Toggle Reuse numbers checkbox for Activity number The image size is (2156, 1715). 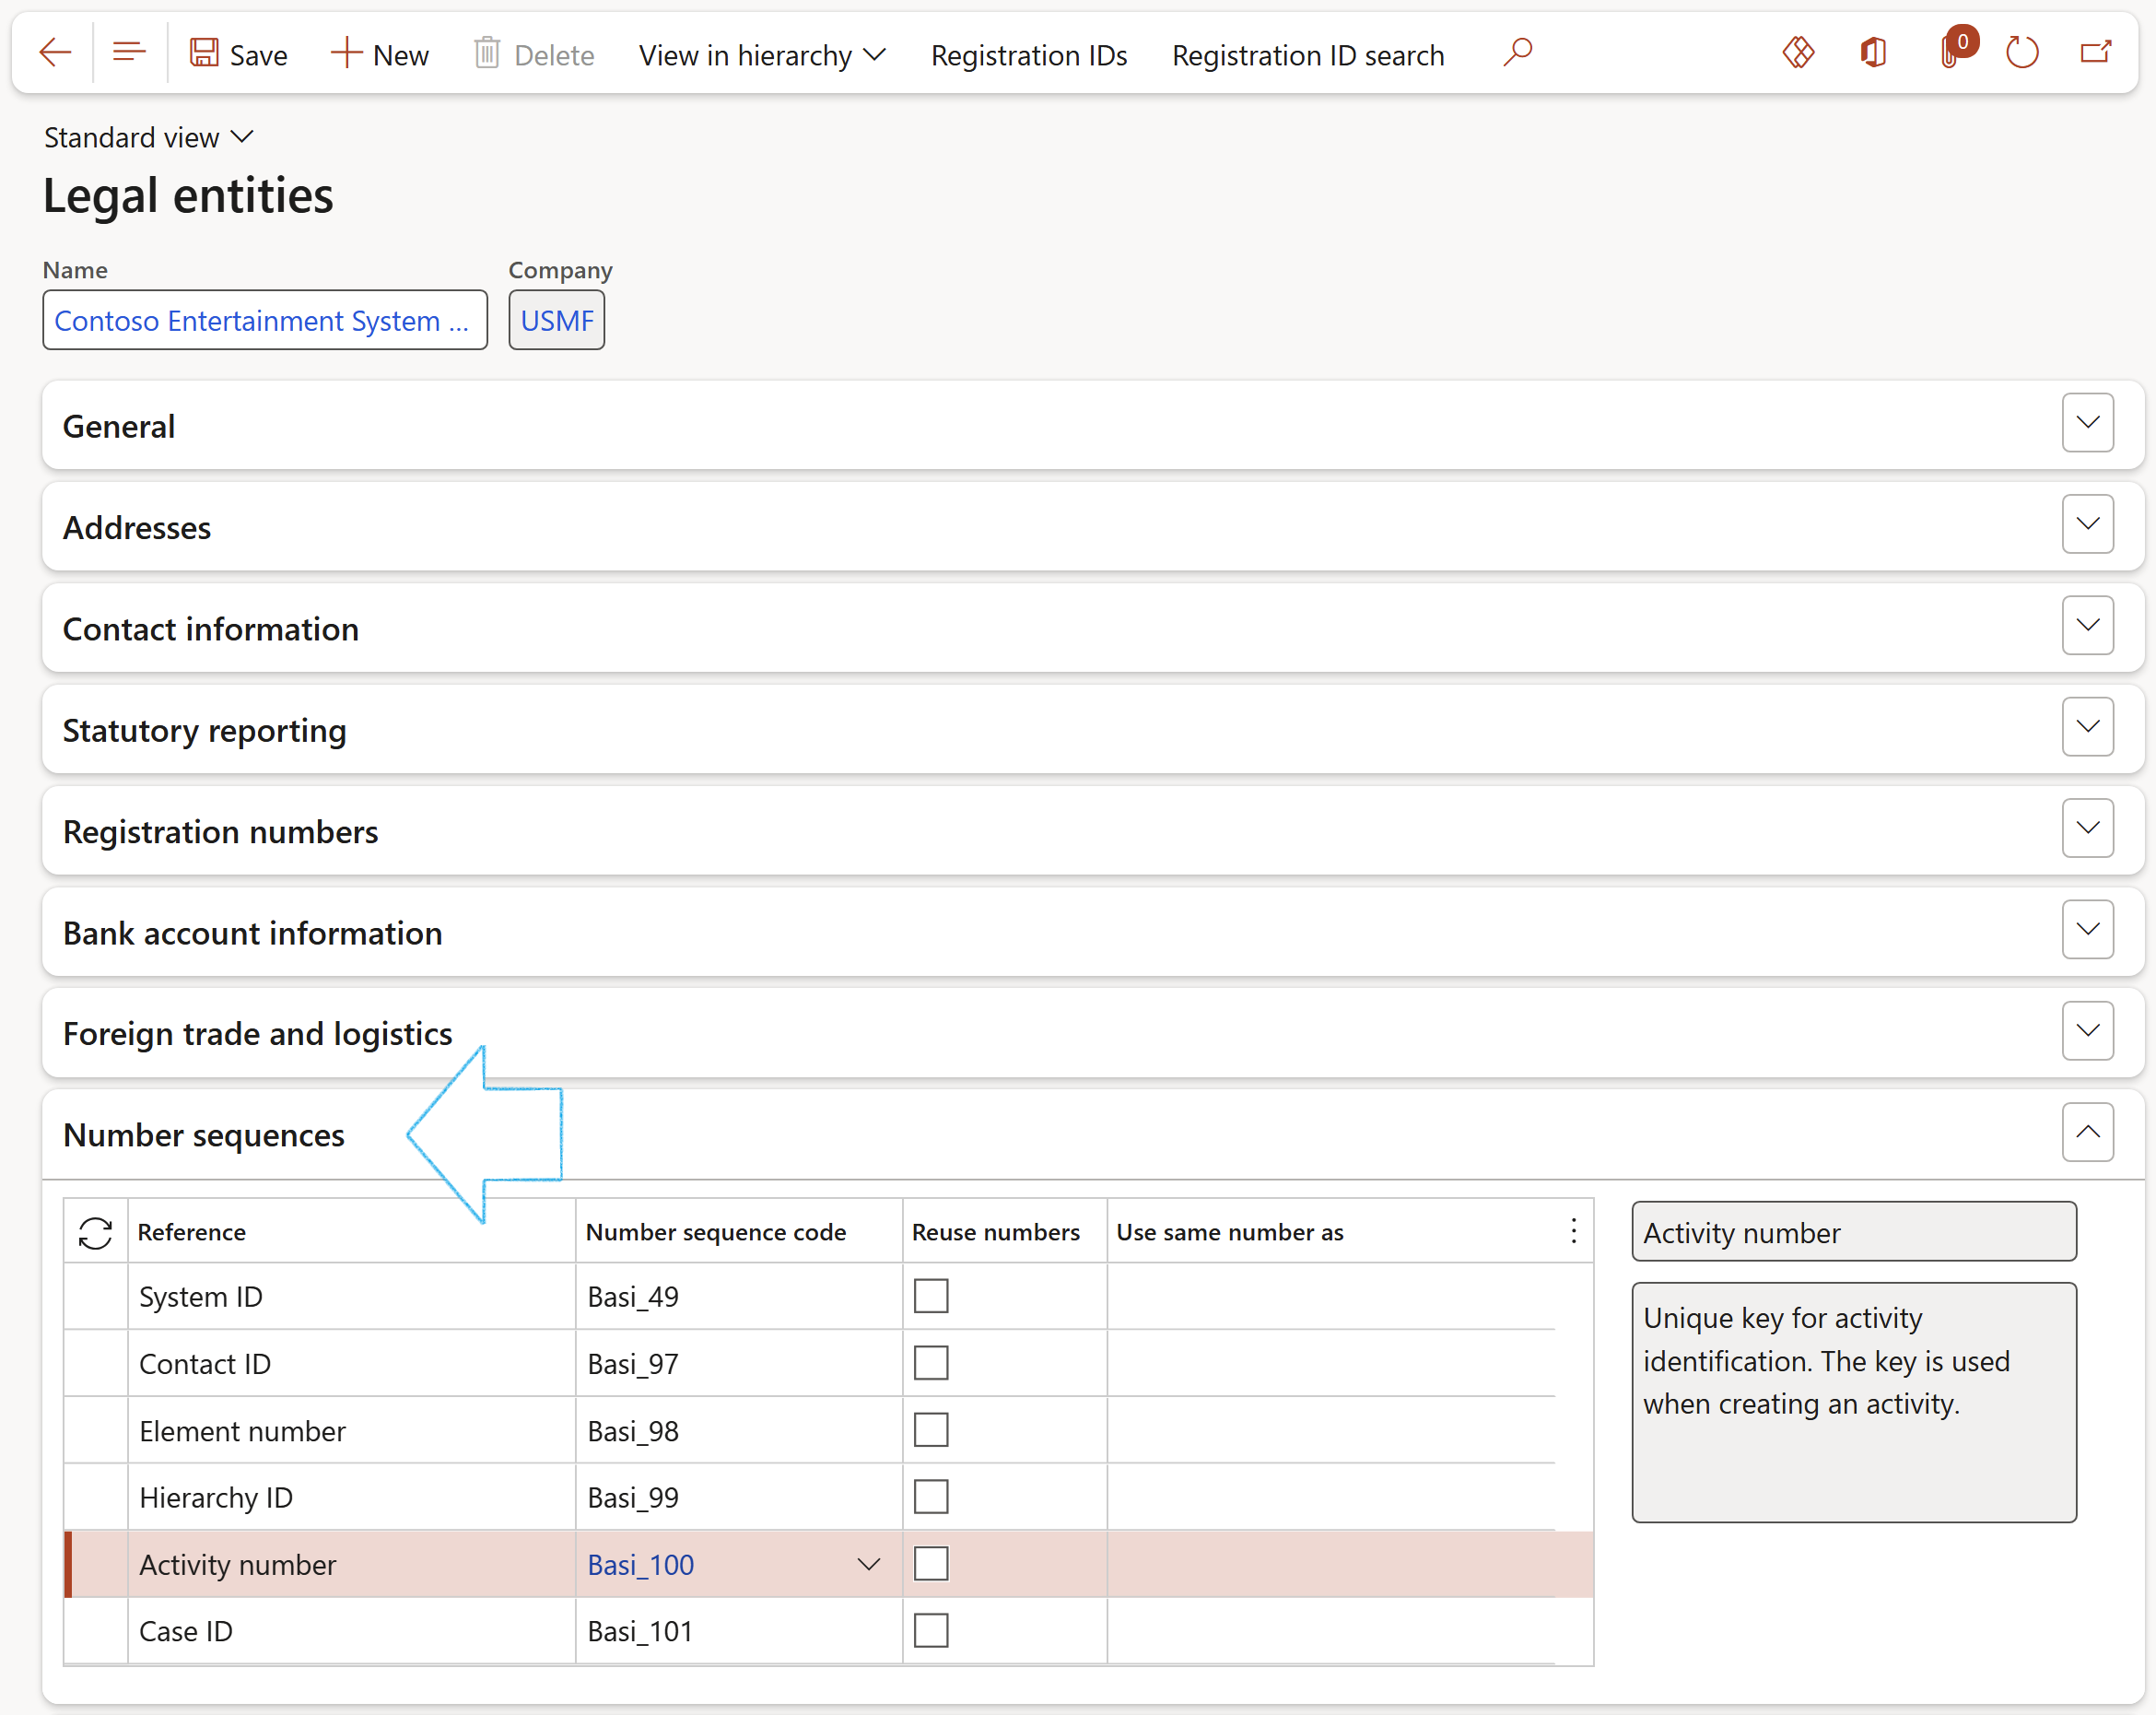(x=930, y=1564)
